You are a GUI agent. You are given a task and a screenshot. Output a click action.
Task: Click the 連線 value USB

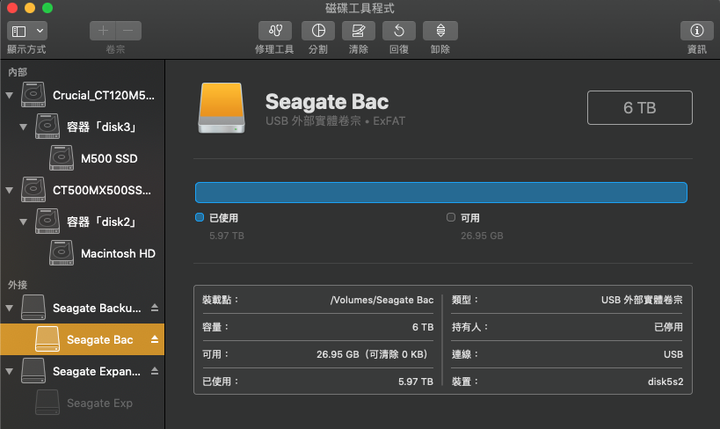pos(673,355)
